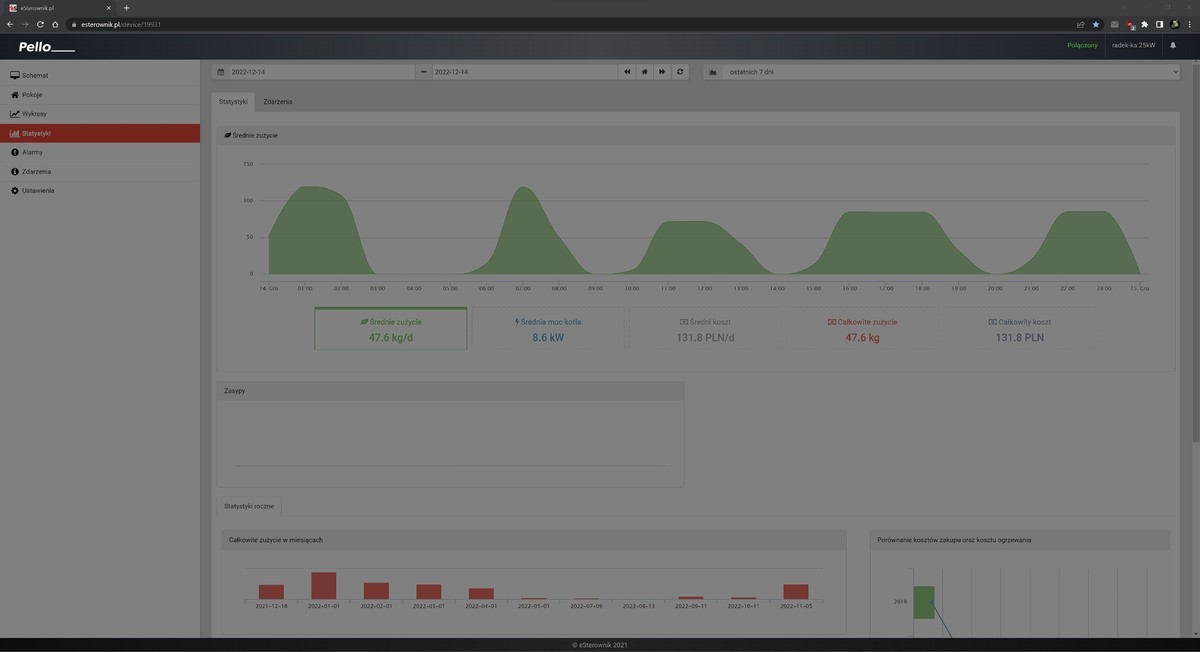The width and height of the screenshot is (1200, 652).
Task: Jump to the next period (fast-forward icon)
Action: (x=662, y=72)
